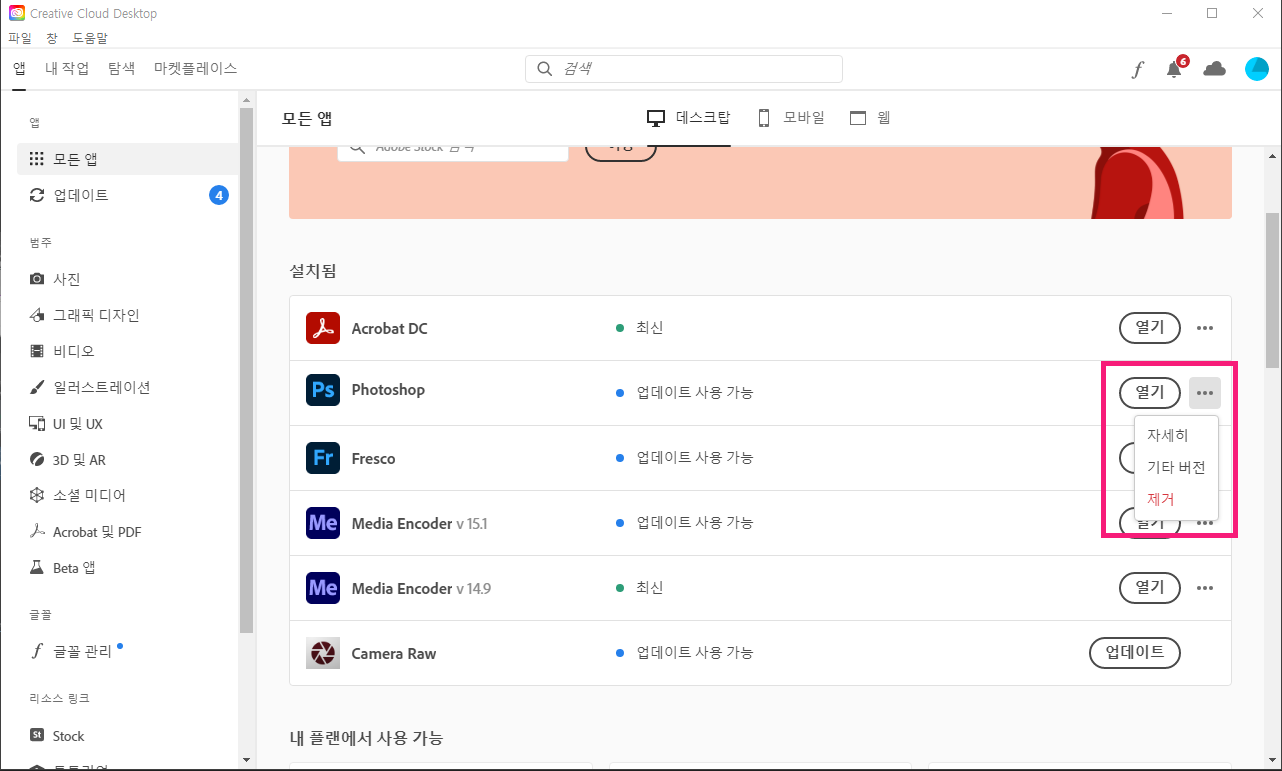The width and height of the screenshot is (1282, 771).
Task: Select 모든 앱 in the sidebar
Action: [x=128, y=159]
